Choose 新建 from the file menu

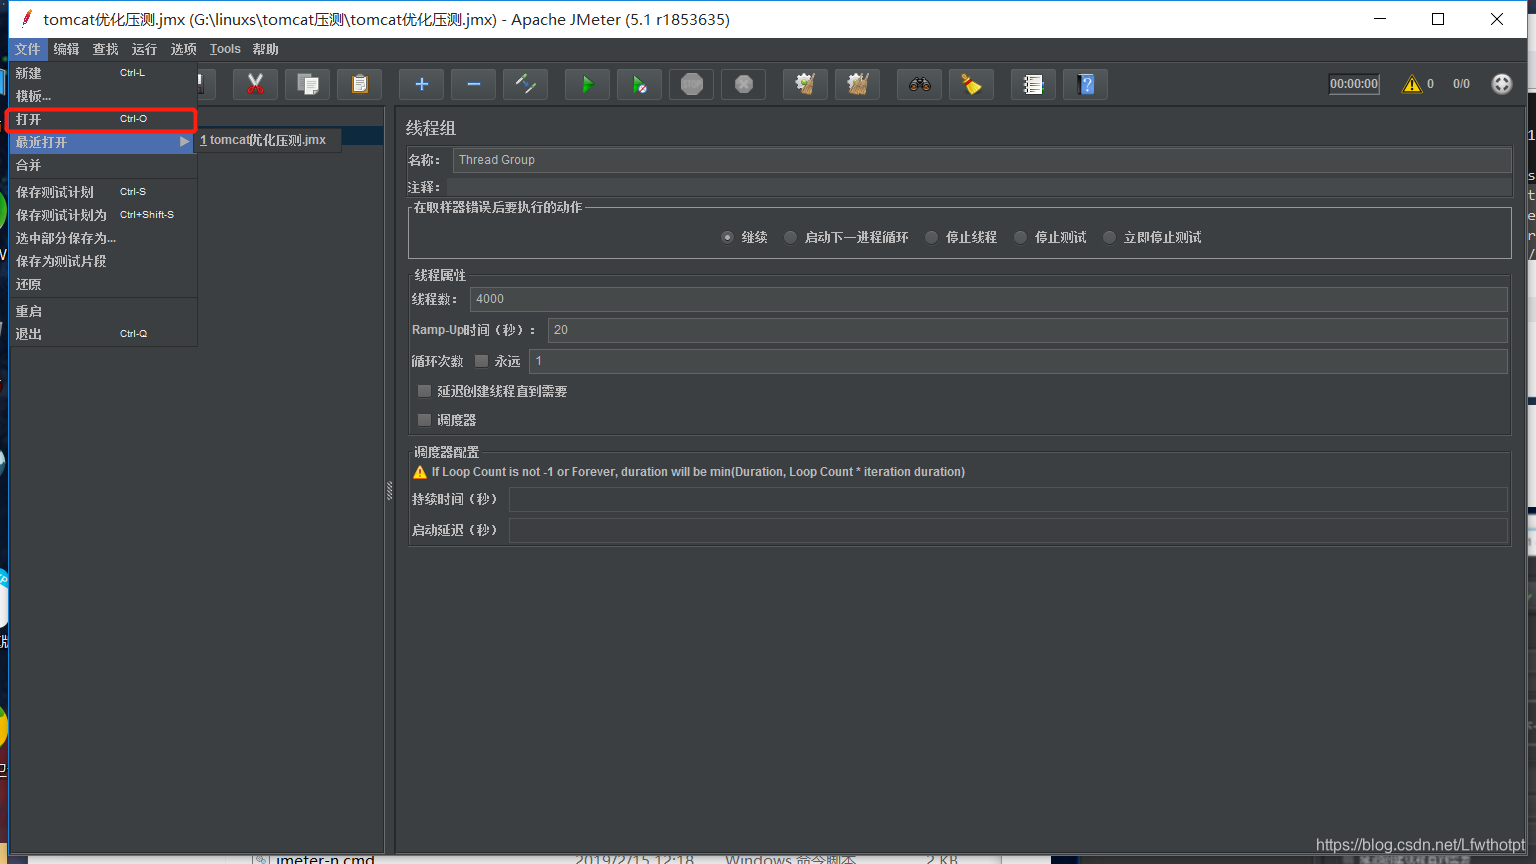[103, 73]
